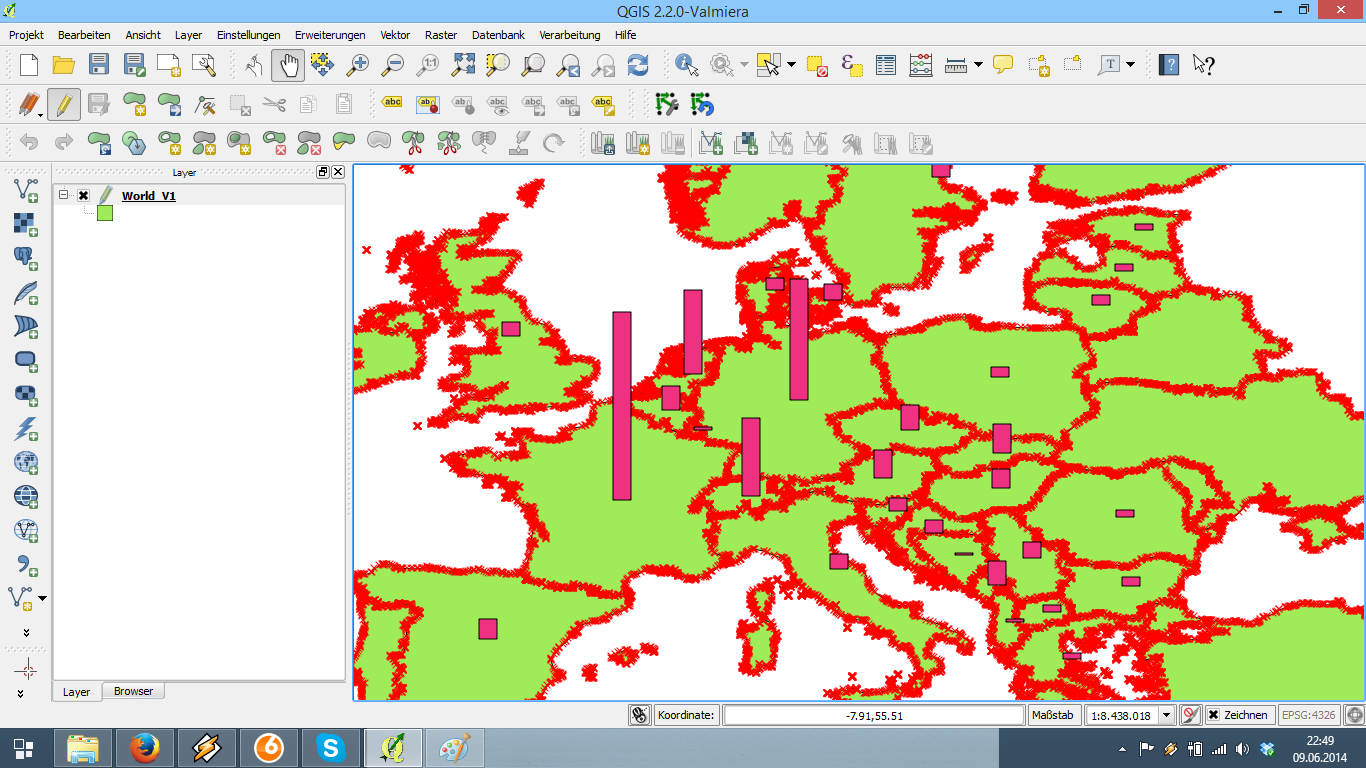Open a project using the folder icon
This screenshot has height=768, width=1366.
click(63, 65)
